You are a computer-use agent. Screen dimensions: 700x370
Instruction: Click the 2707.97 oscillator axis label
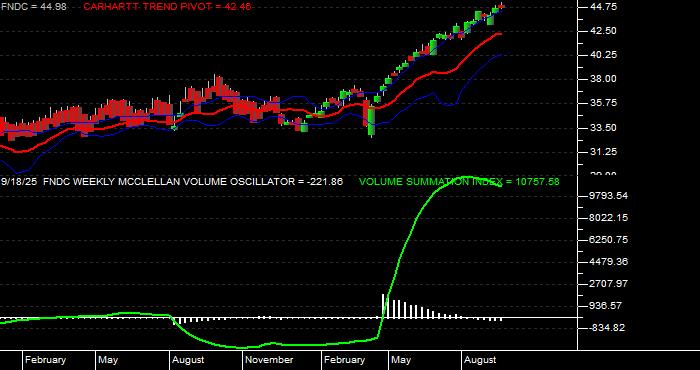[x=608, y=283]
